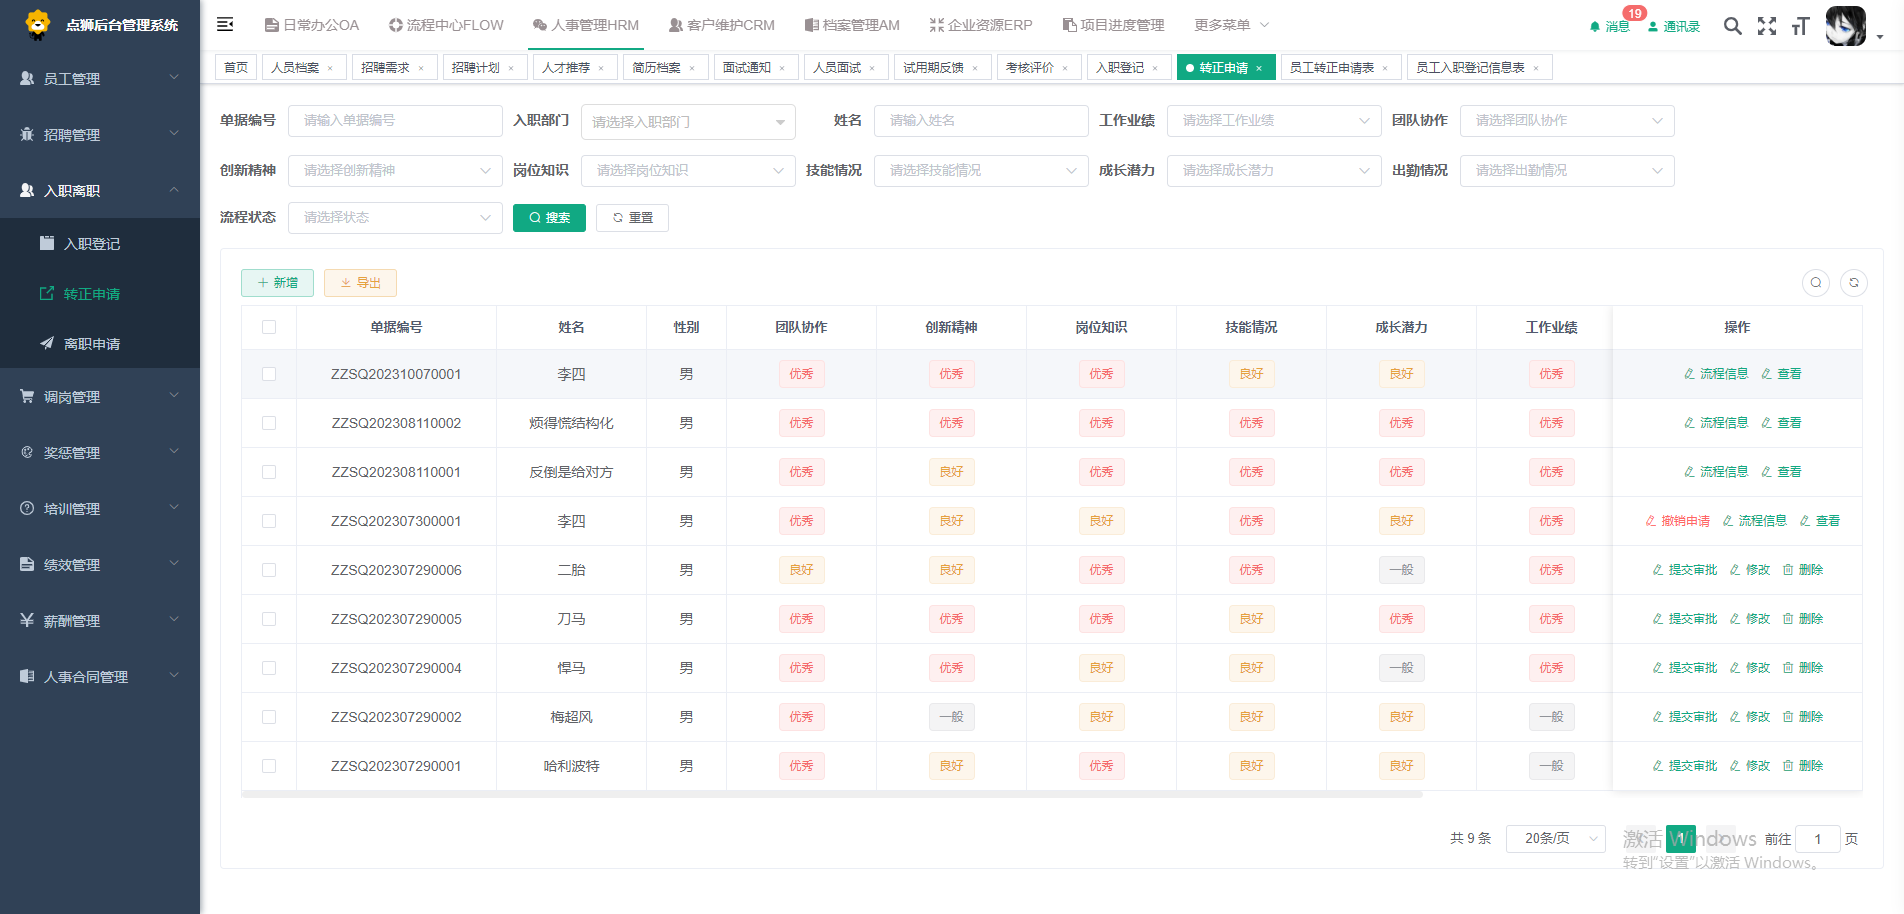Open the font size adjustment icon
Image resolution: width=1904 pixels, height=914 pixels.
click(1800, 26)
